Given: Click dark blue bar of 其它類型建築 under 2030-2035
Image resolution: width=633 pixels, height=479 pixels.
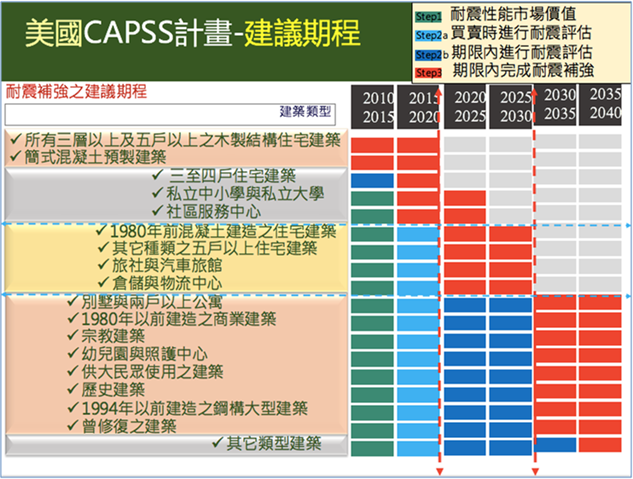Looking at the screenshot, I should tap(555, 445).
